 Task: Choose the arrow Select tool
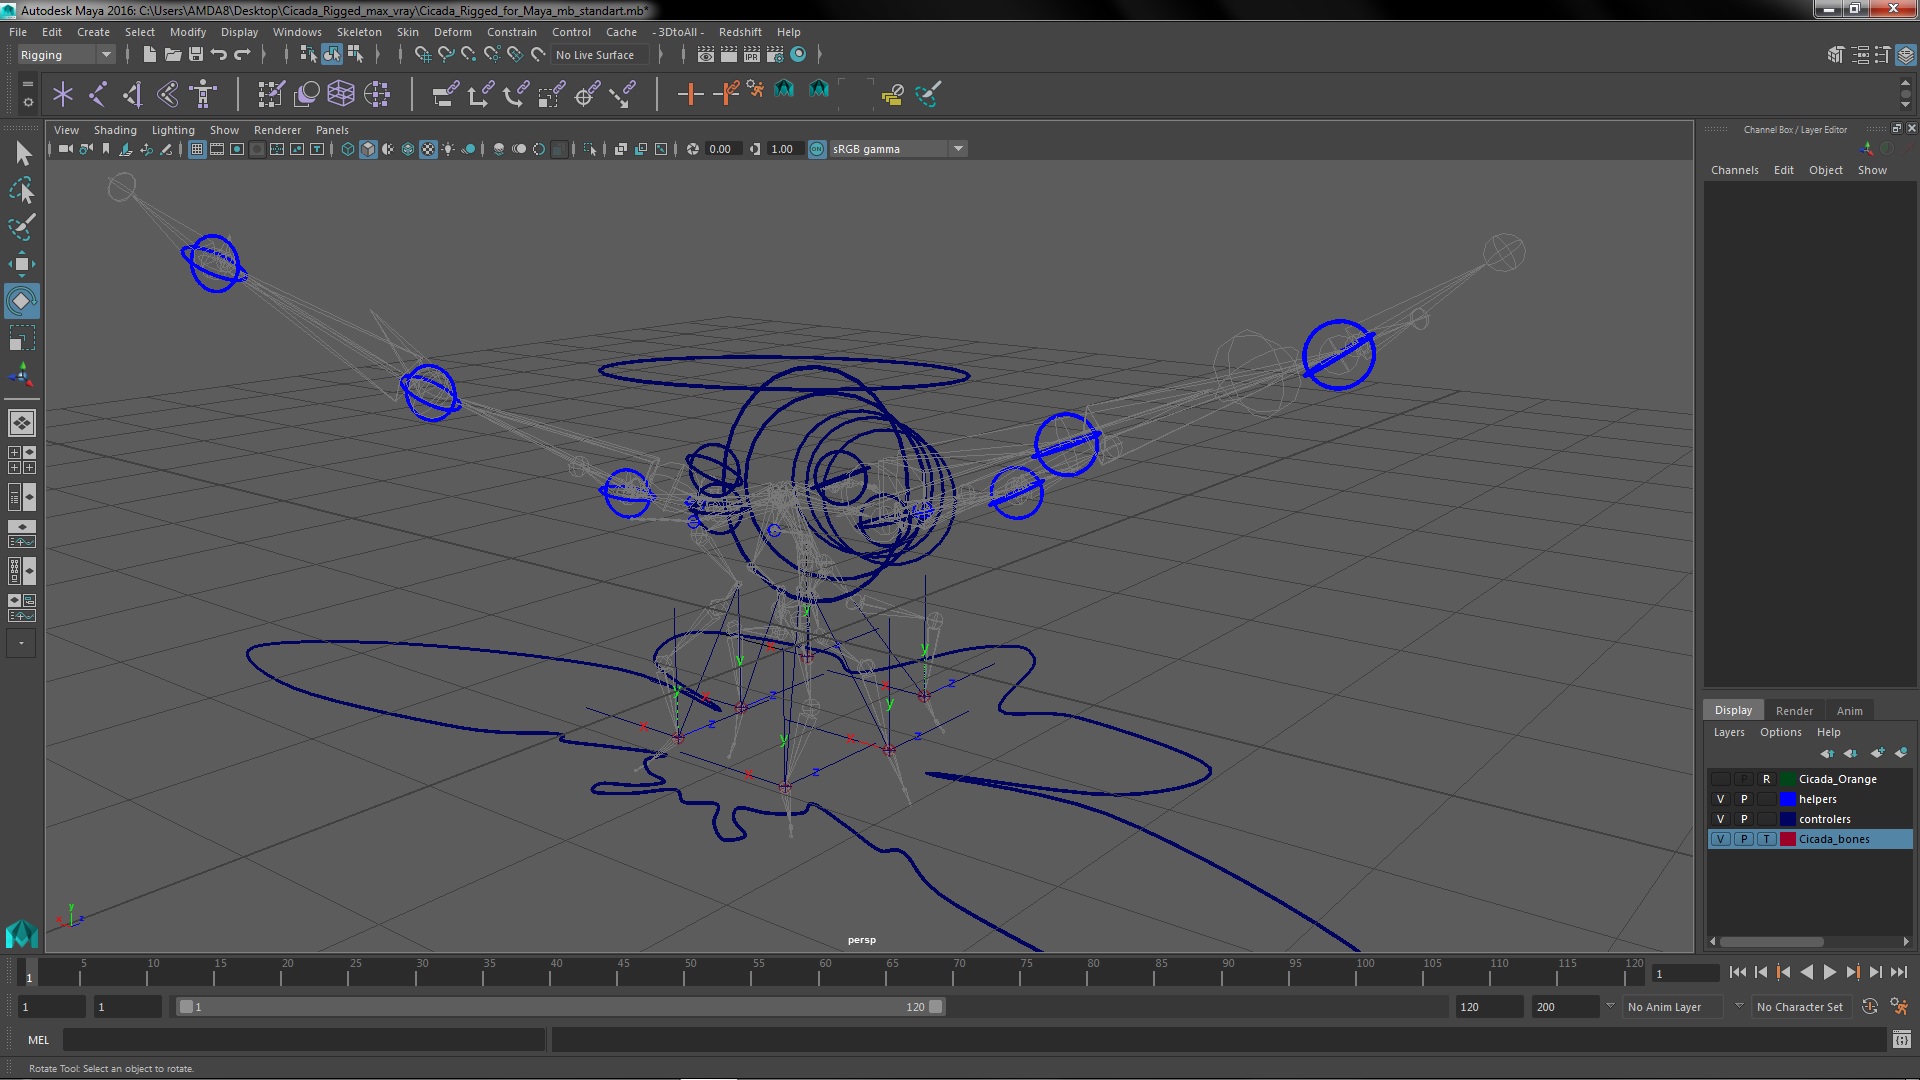point(21,153)
